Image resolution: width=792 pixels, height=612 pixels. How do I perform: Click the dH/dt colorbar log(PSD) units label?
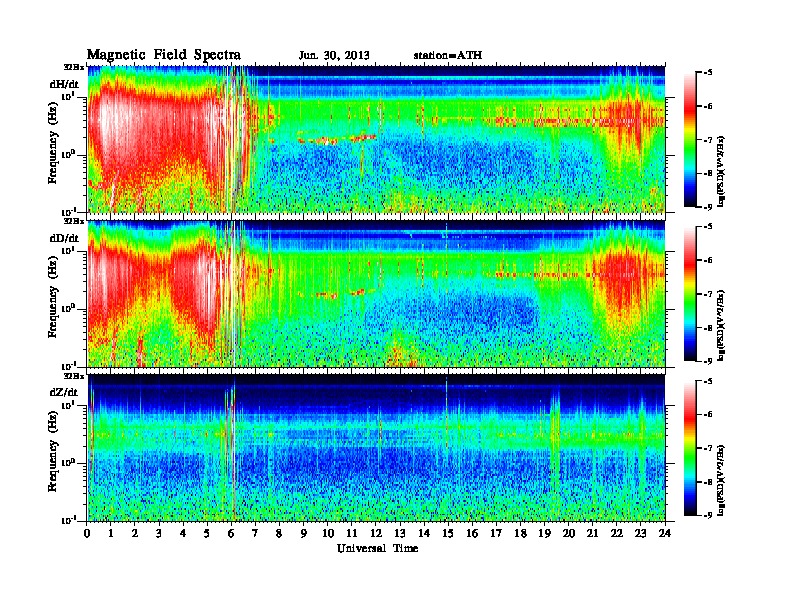pyautogui.click(x=721, y=171)
